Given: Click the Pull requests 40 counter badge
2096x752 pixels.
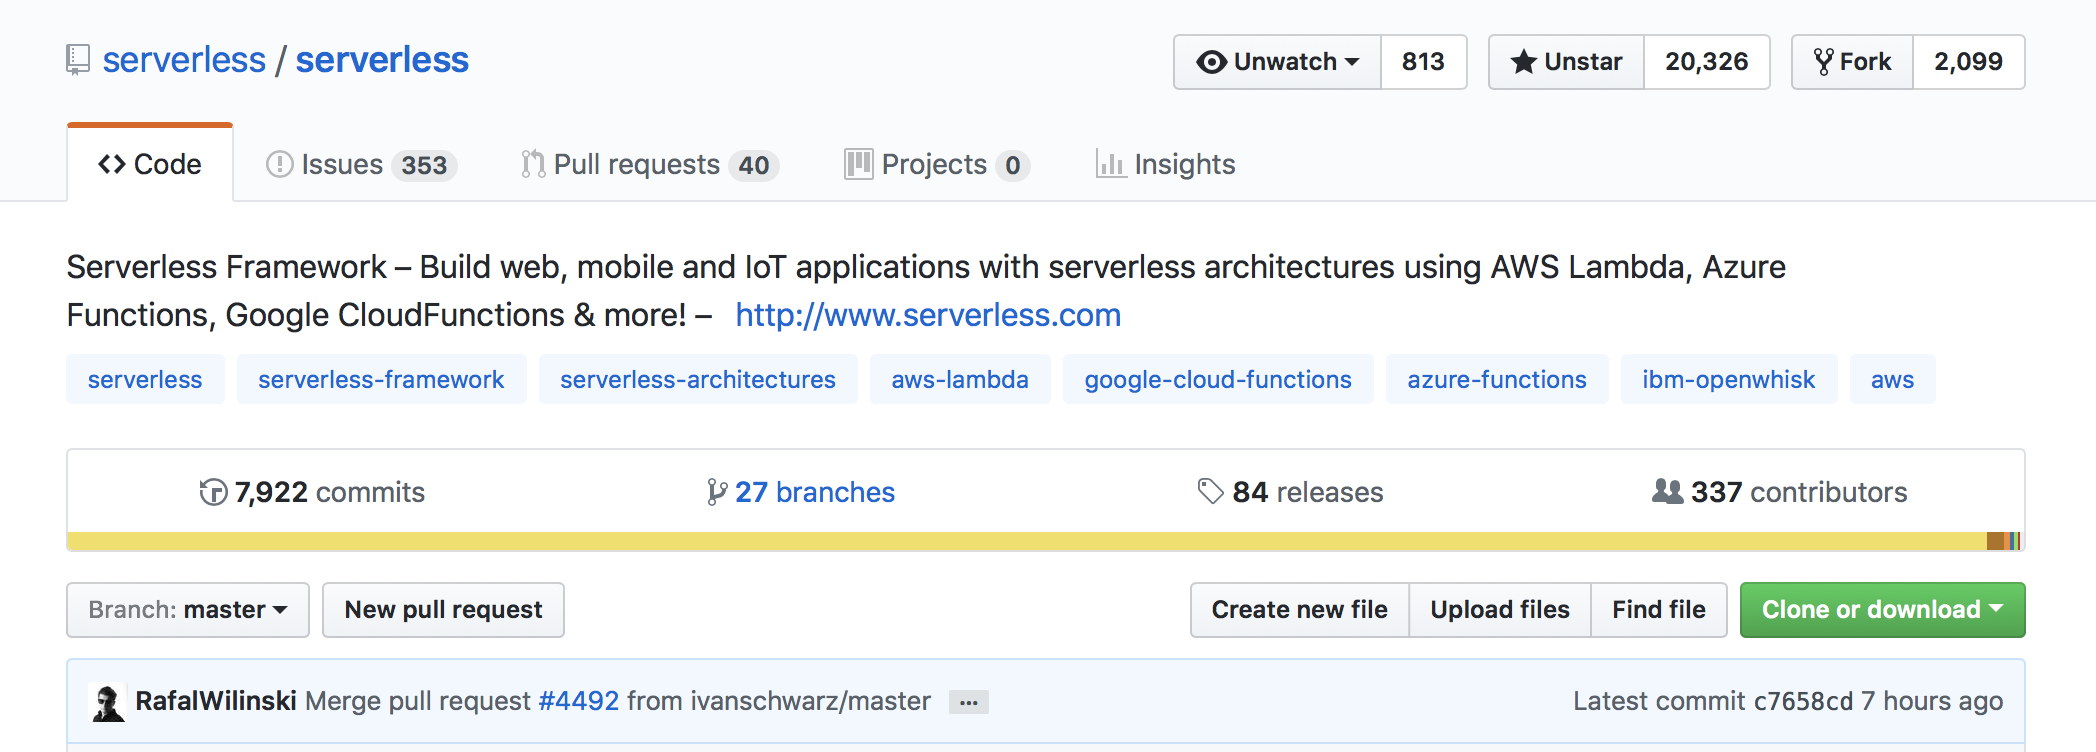Looking at the screenshot, I should 754,165.
